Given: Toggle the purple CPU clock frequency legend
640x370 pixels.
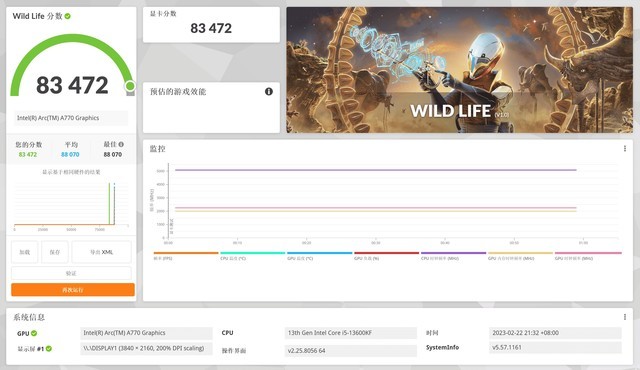Looking at the screenshot, I should 453,253.
